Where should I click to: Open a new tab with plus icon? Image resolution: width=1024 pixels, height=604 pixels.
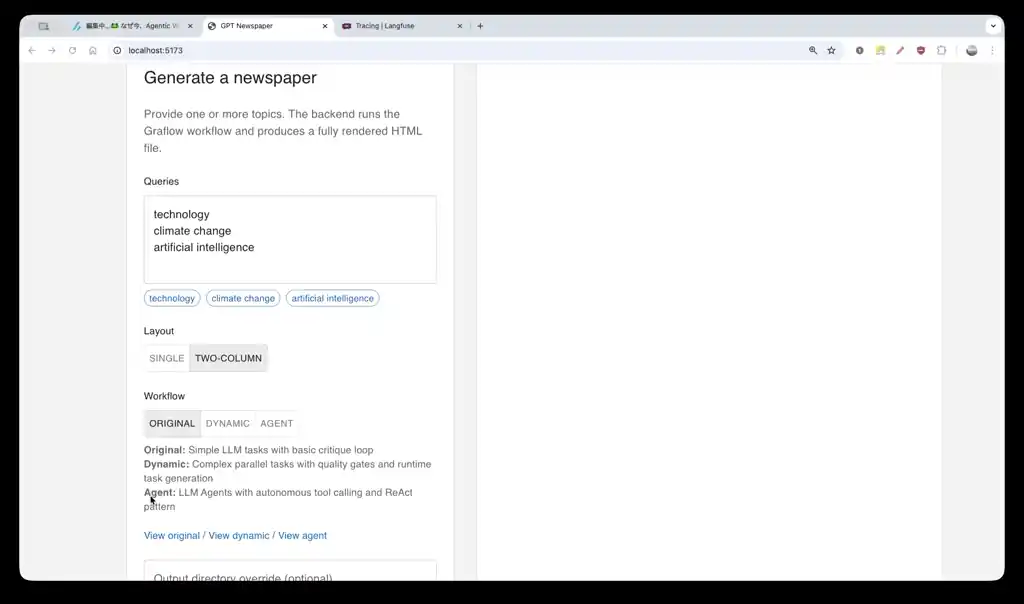480,26
